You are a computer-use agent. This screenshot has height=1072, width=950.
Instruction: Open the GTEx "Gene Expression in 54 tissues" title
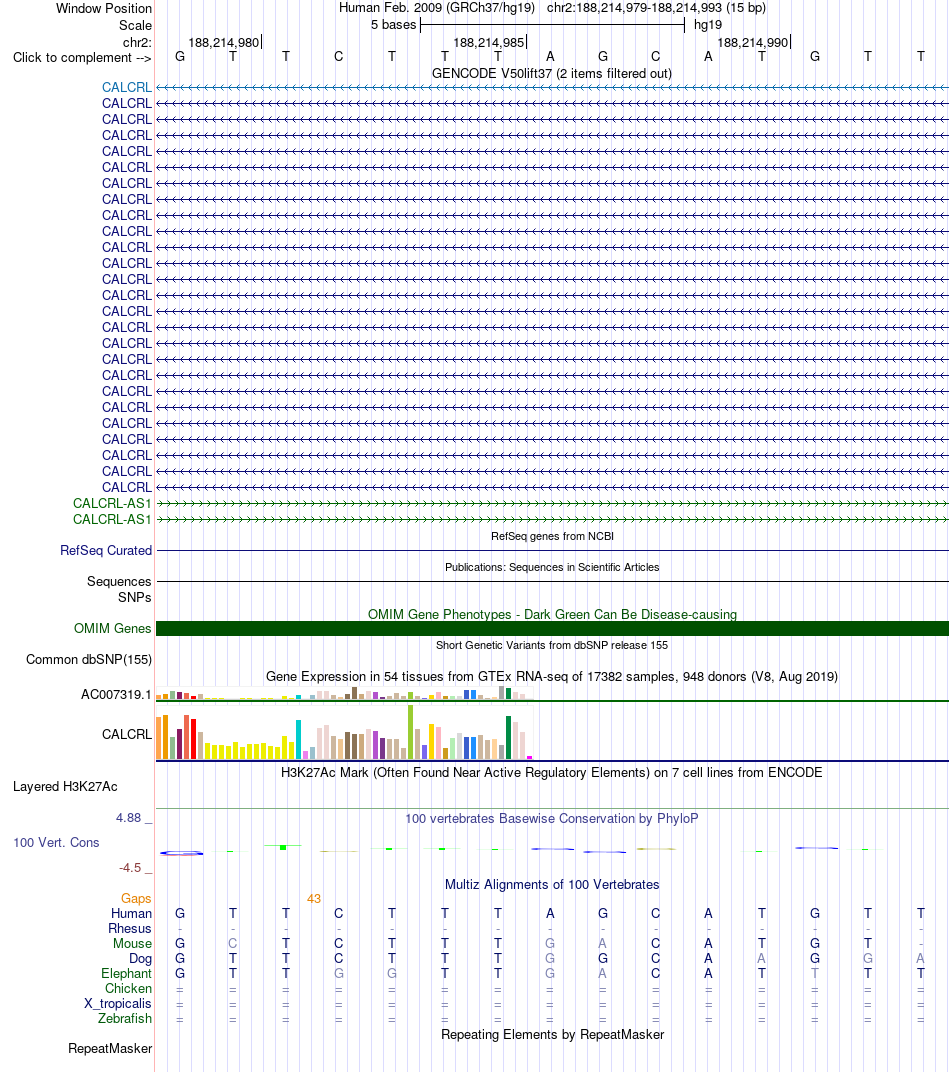click(x=552, y=676)
